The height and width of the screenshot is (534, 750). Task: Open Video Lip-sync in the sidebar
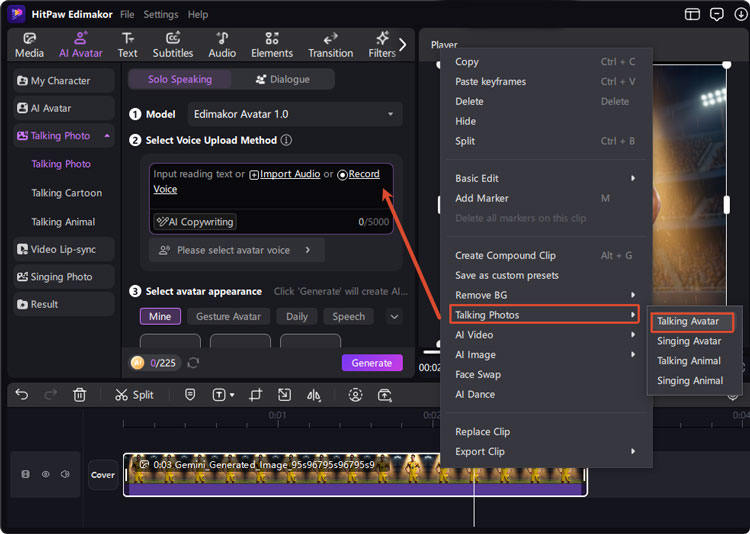pos(64,249)
